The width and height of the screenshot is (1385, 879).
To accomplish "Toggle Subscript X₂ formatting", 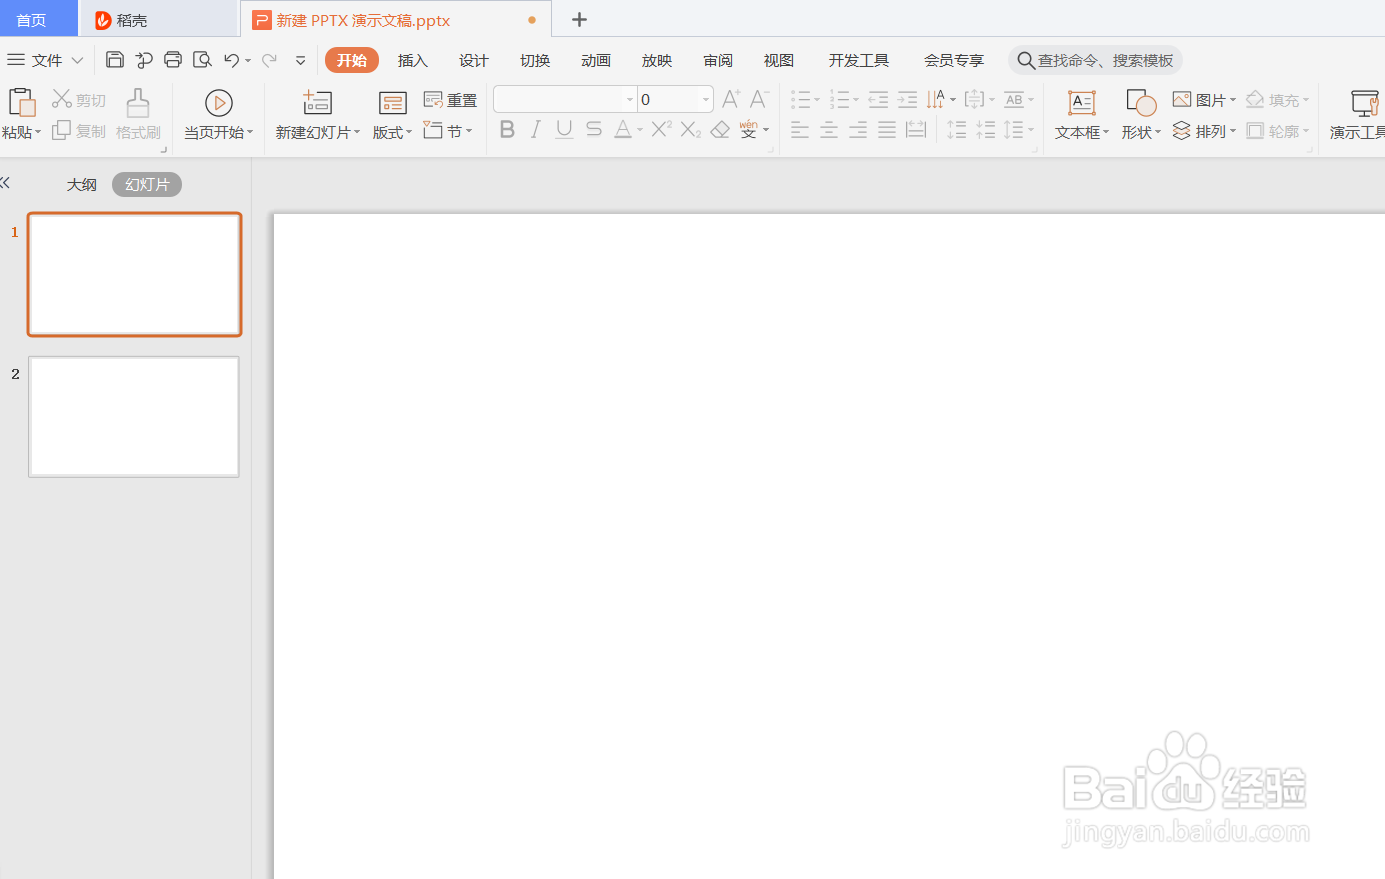I will pyautogui.click(x=690, y=130).
